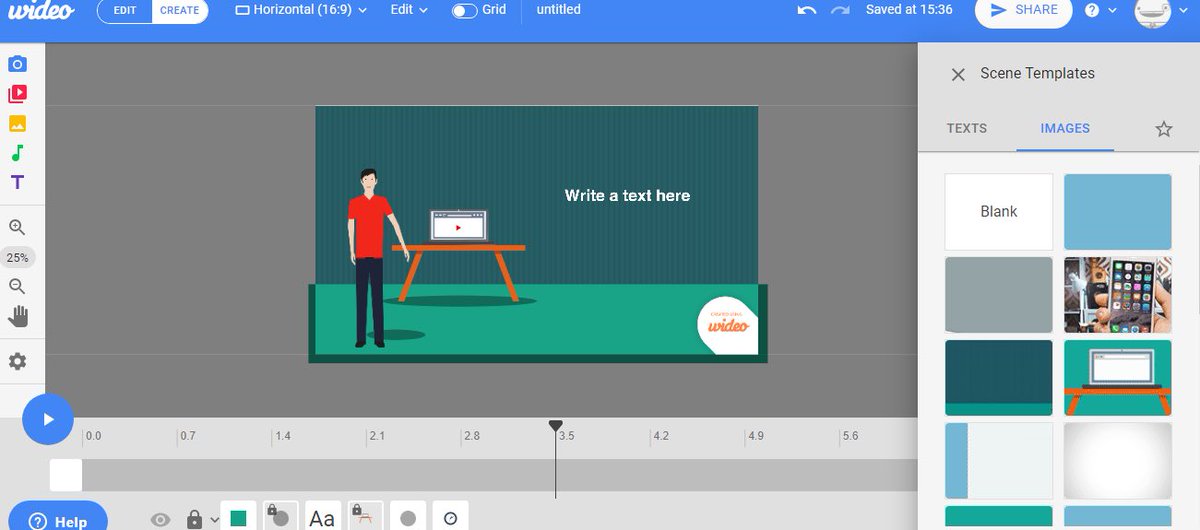Click the playhead marker at 3.5
Screen dimensions: 1200x530
point(556,427)
